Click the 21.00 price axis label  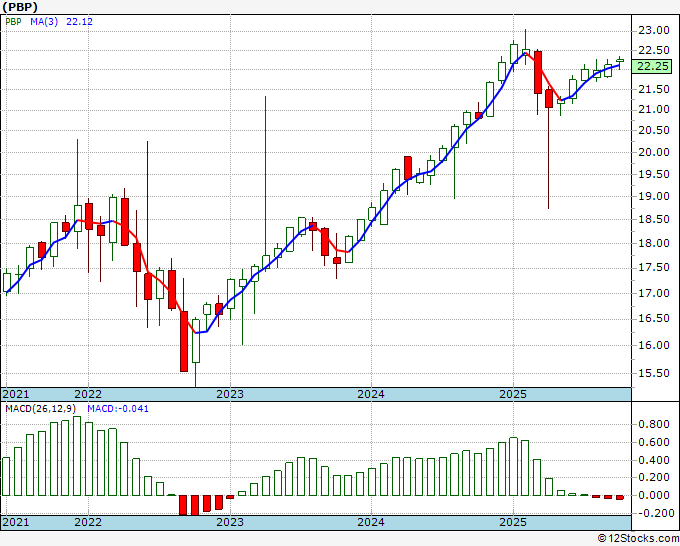654,110
